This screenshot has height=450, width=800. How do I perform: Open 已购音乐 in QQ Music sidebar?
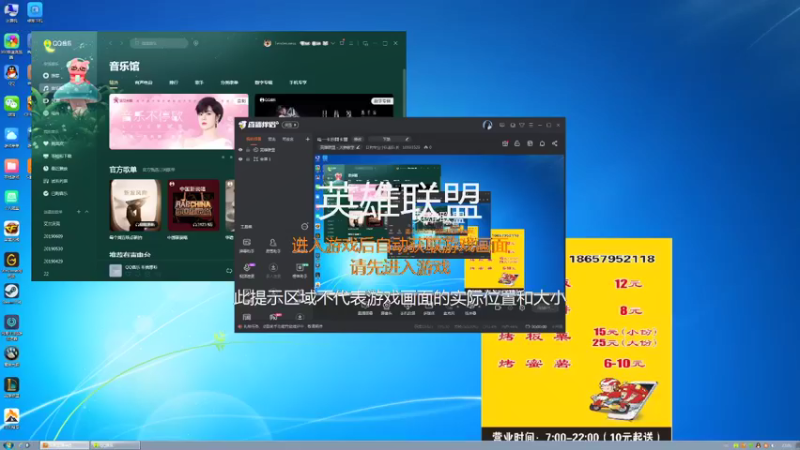[x=55, y=193]
